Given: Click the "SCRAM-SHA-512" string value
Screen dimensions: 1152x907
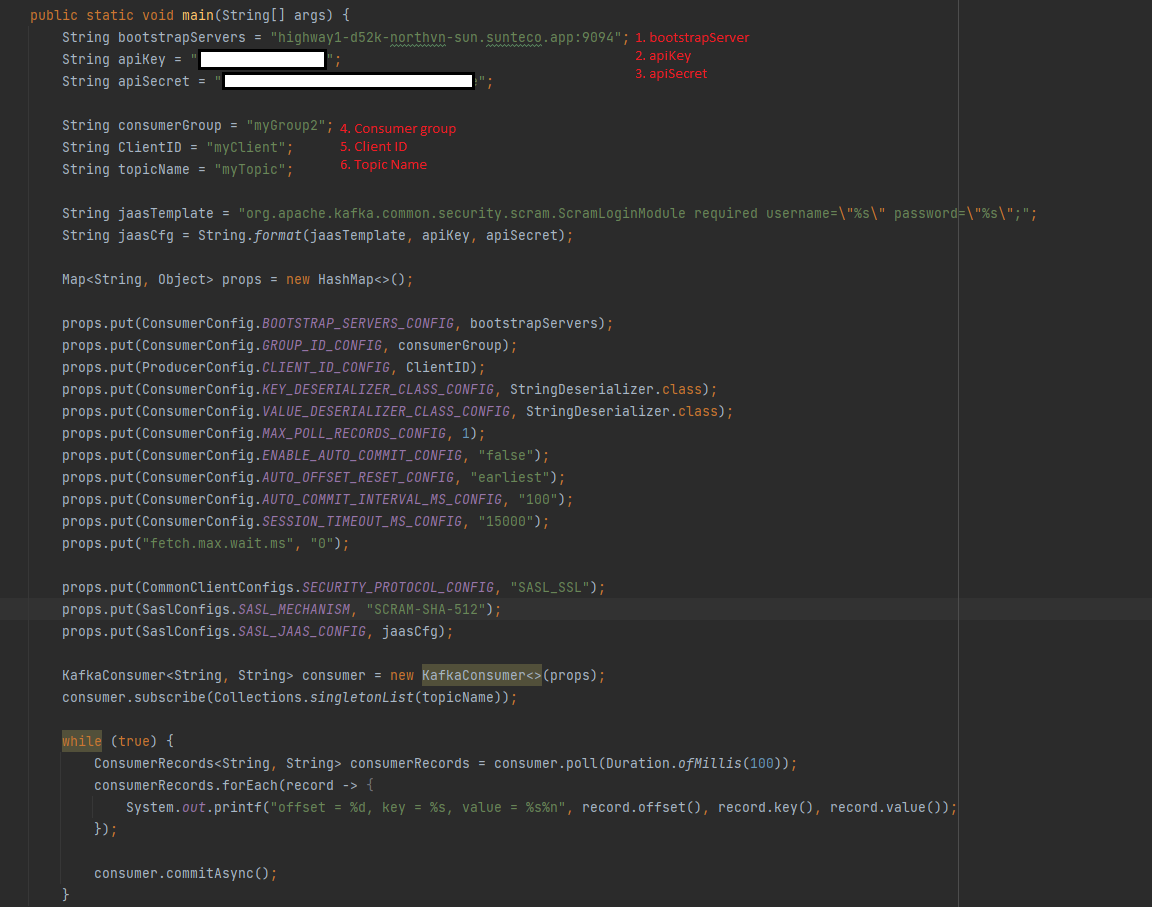Looking at the screenshot, I should pyautogui.click(x=426, y=610).
